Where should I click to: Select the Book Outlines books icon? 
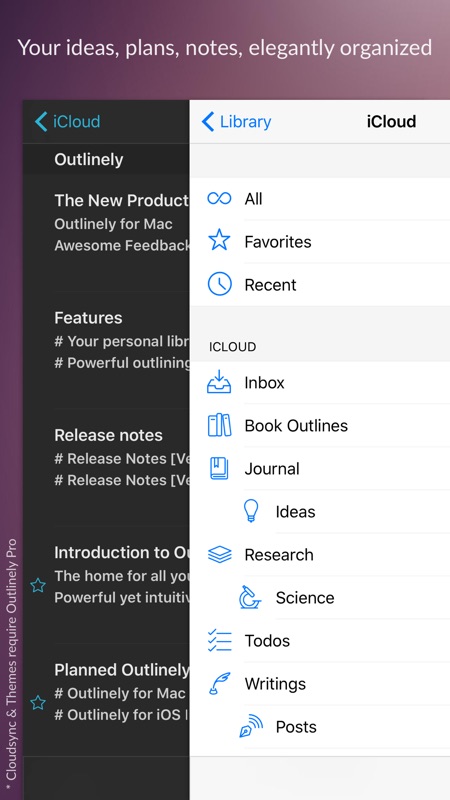(x=219, y=425)
